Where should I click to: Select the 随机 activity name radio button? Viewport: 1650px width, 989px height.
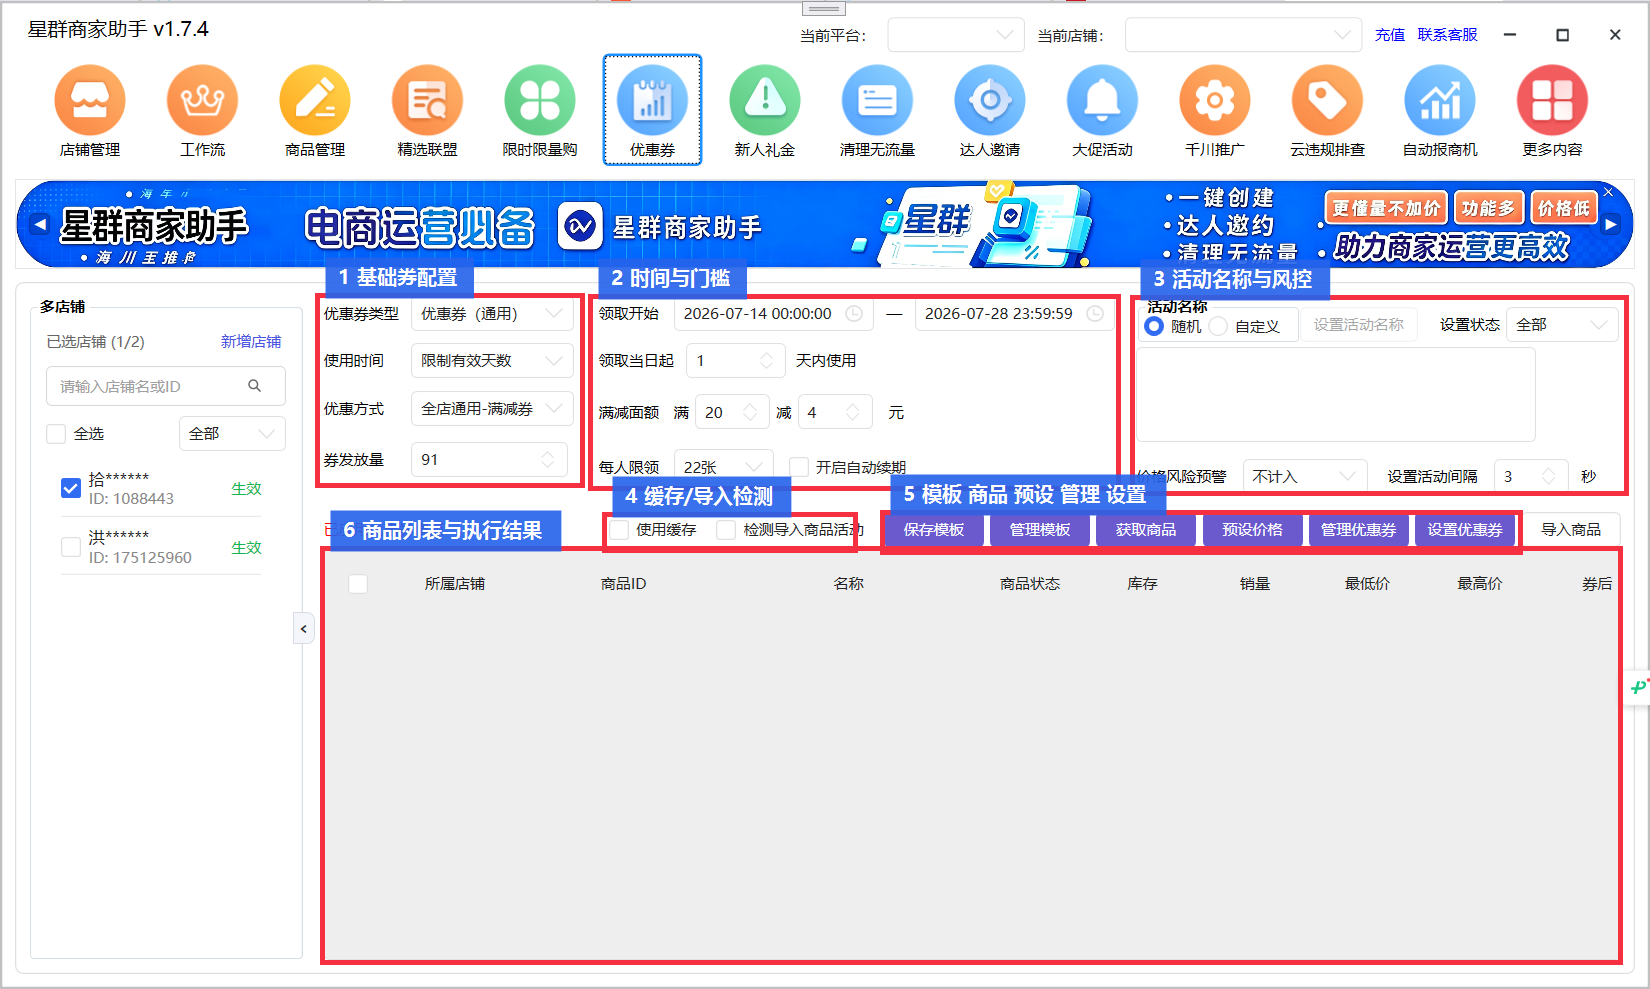click(1154, 326)
